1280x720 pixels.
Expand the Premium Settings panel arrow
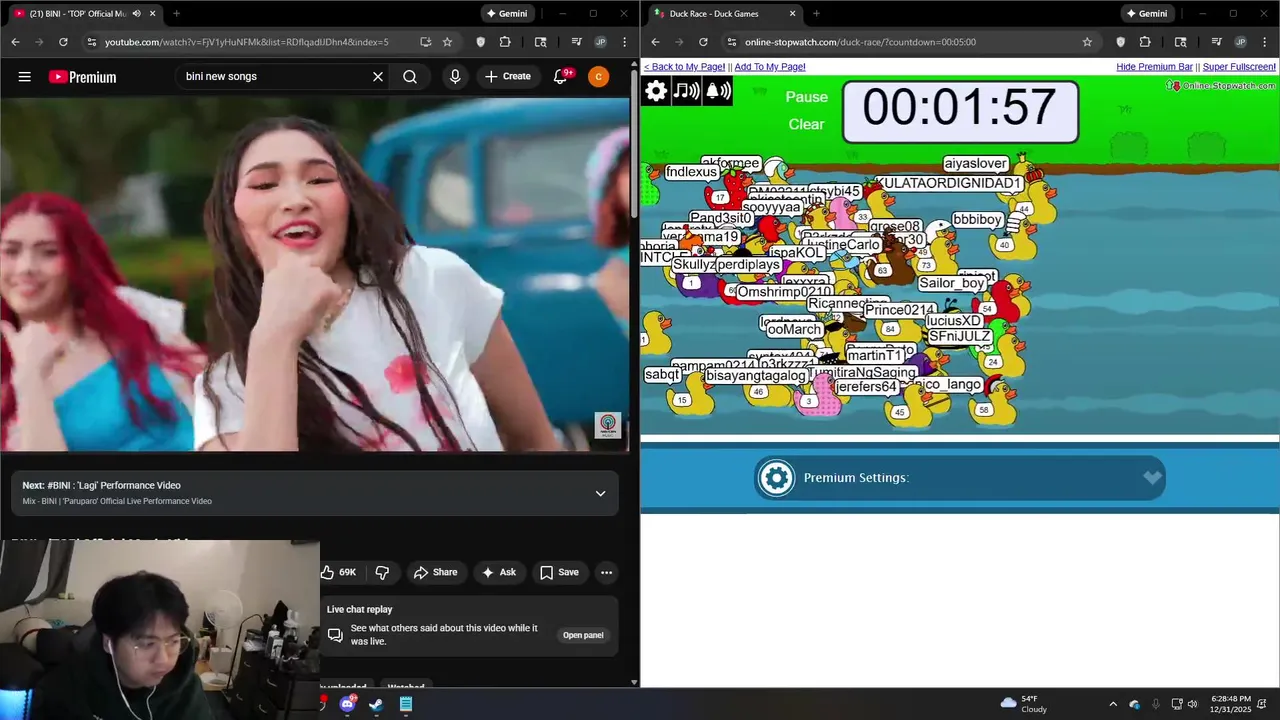click(x=1152, y=478)
